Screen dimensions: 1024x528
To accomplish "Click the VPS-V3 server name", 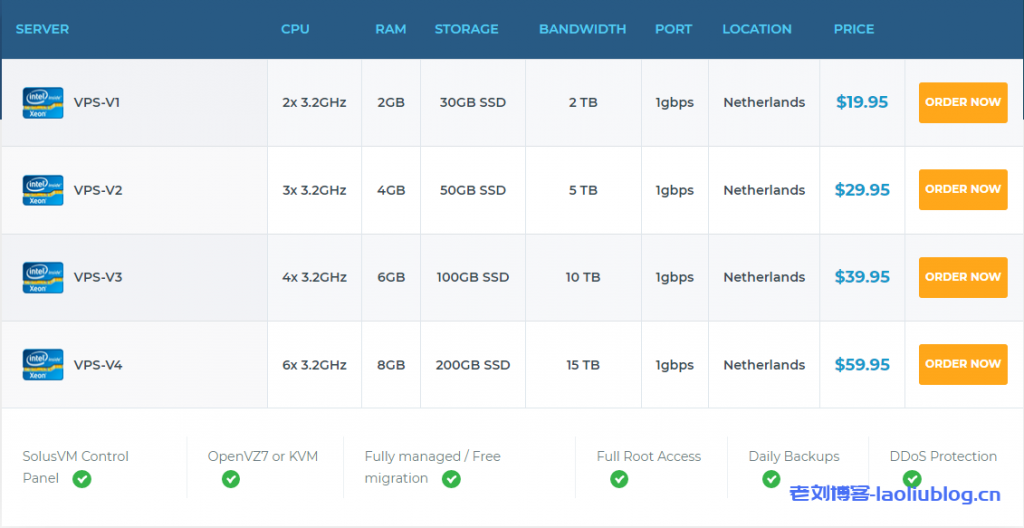I will (98, 277).
